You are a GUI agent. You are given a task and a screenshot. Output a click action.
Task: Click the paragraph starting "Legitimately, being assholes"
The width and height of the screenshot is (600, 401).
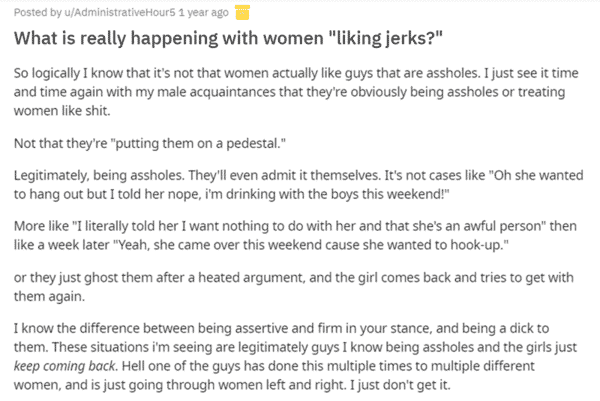[x=298, y=185]
